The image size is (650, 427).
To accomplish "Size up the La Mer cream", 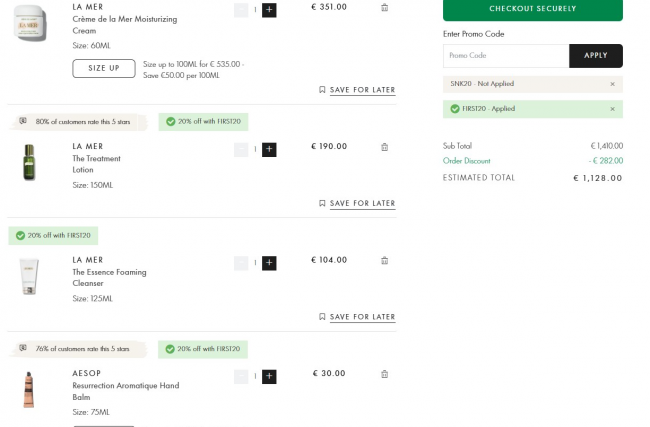I will [x=104, y=68].
